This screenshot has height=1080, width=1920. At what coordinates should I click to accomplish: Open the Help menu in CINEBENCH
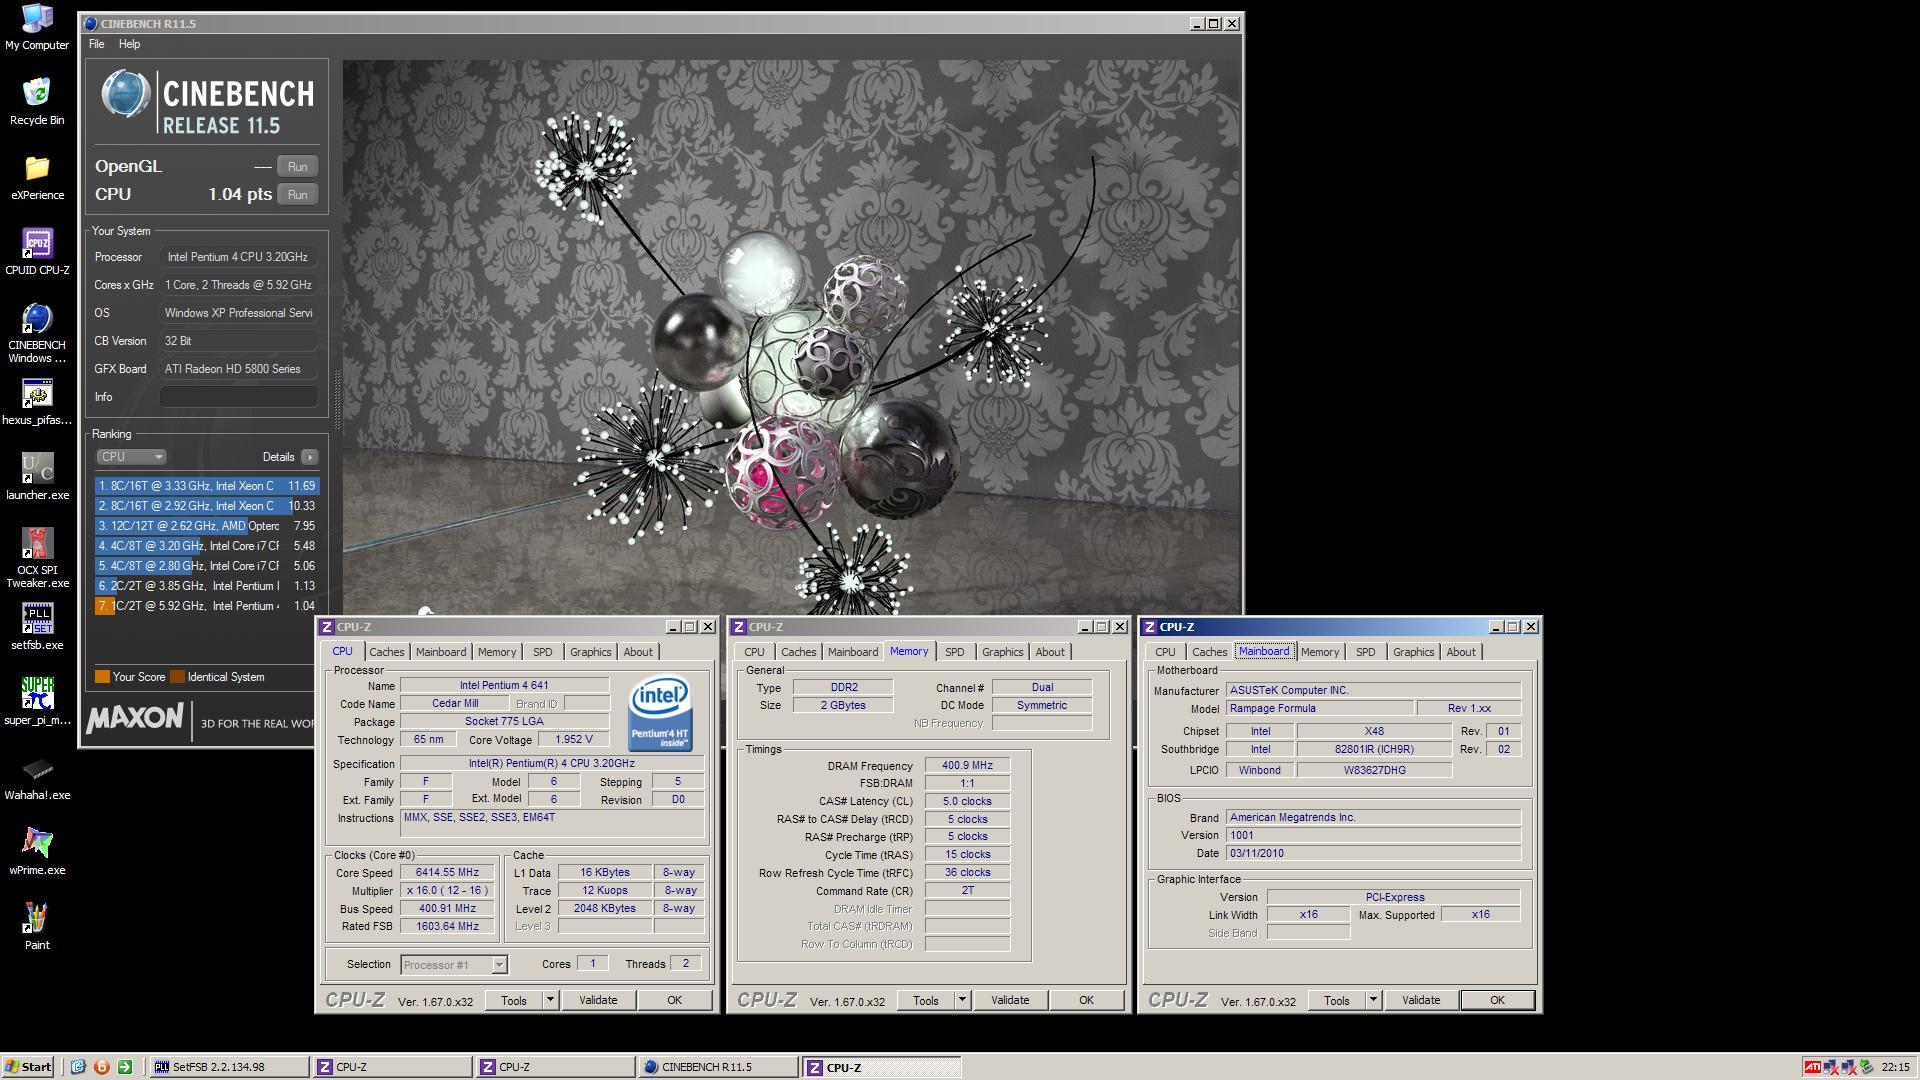point(129,44)
